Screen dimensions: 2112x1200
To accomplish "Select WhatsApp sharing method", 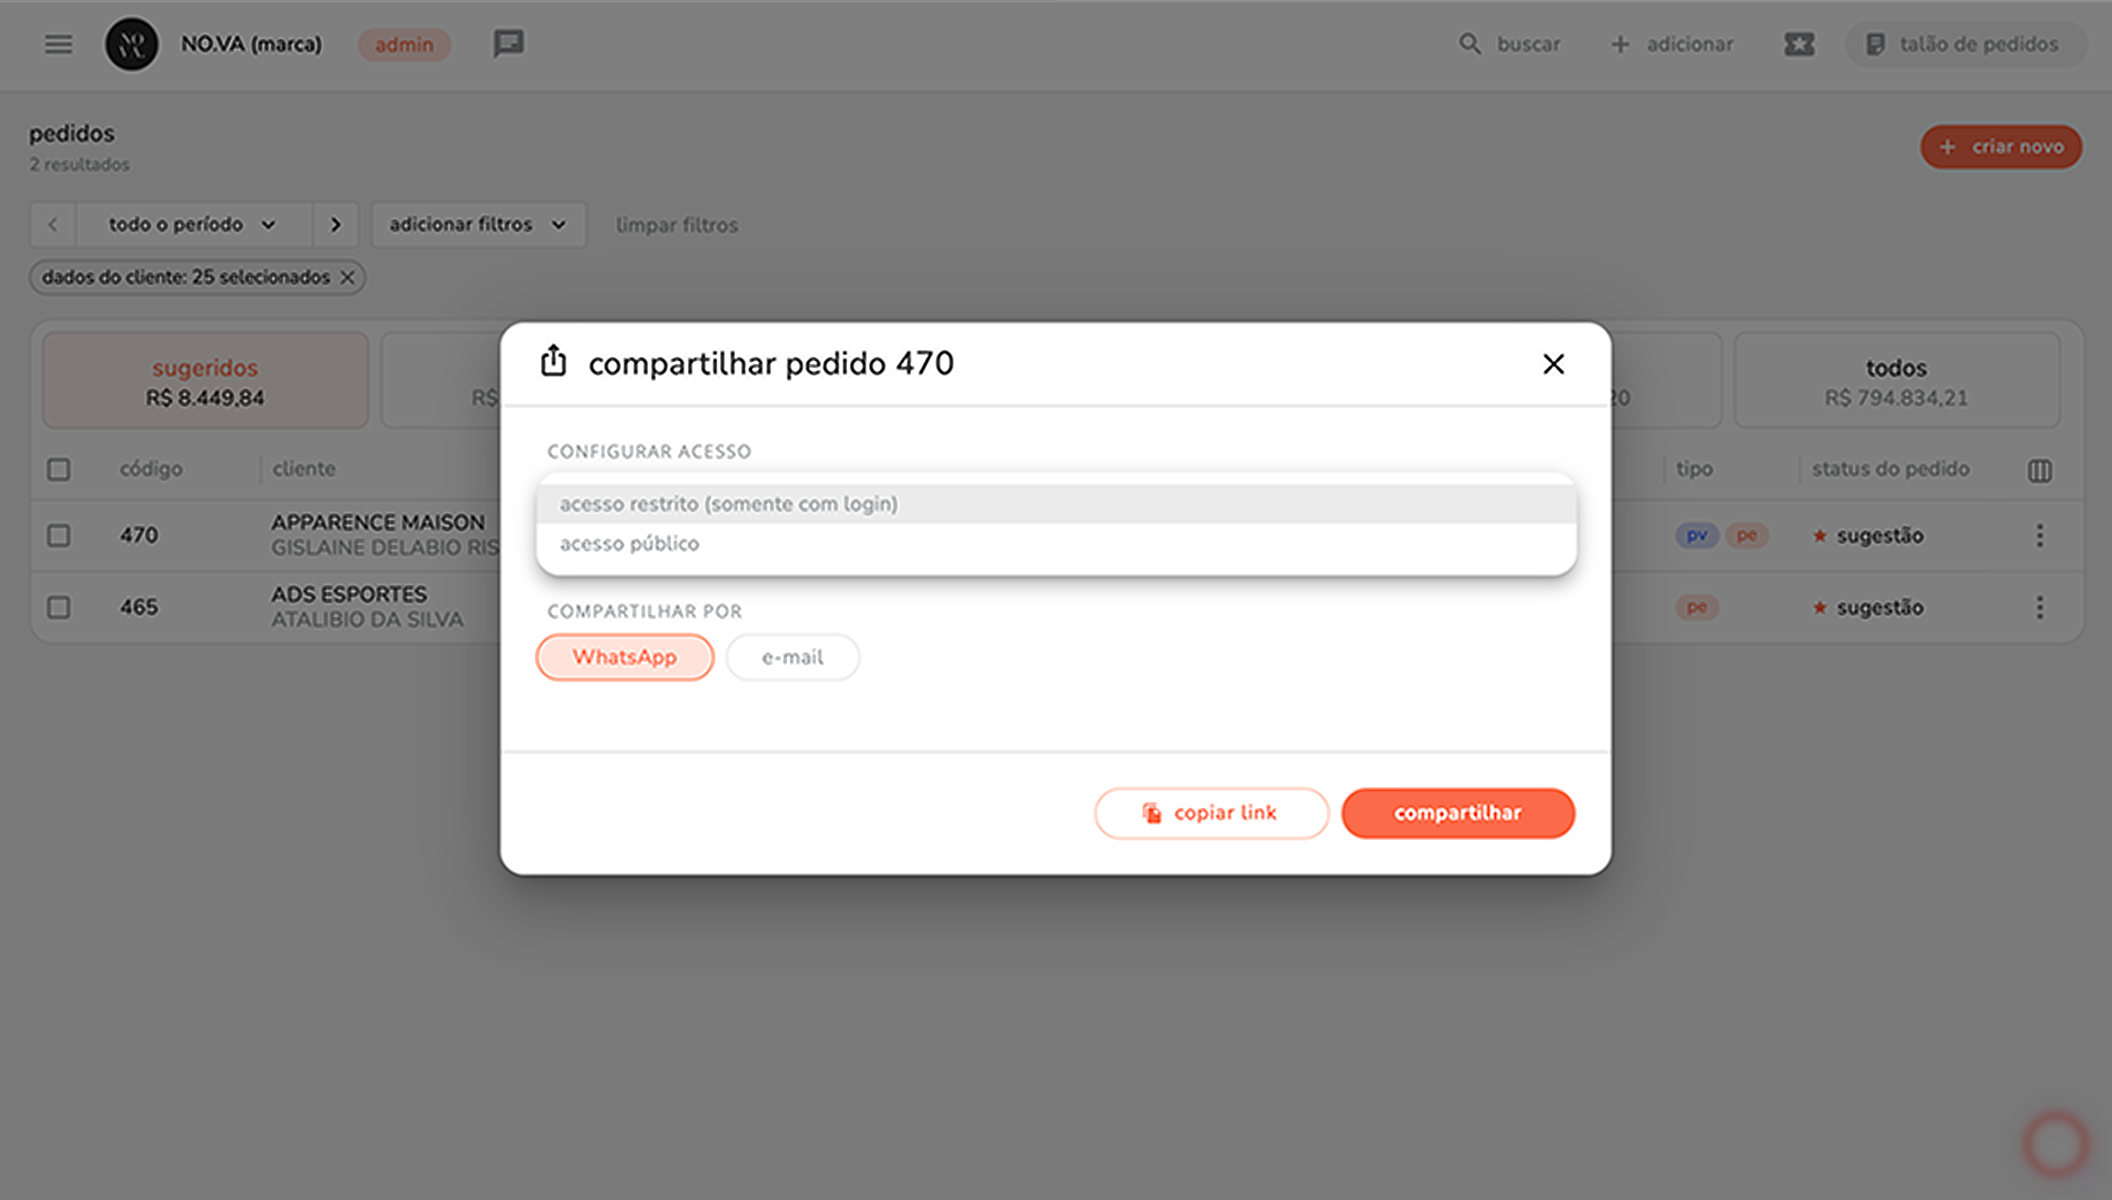I will [x=624, y=657].
